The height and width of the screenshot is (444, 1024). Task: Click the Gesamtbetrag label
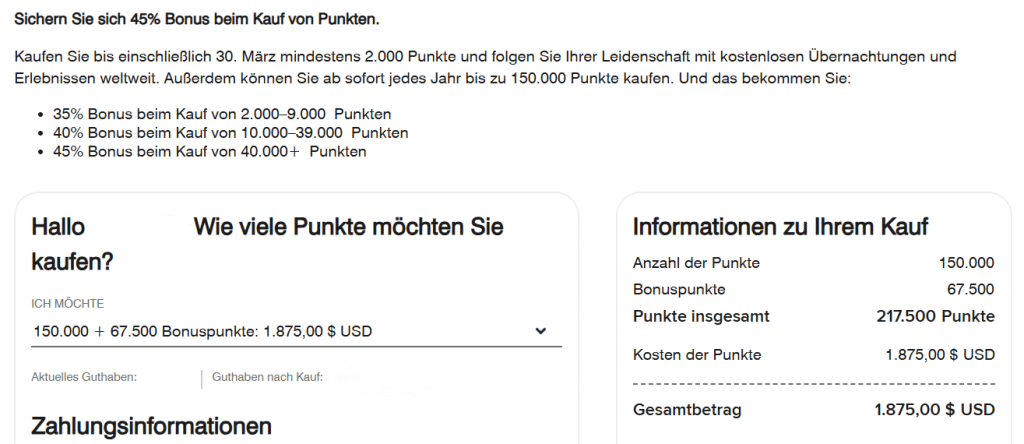687,410
